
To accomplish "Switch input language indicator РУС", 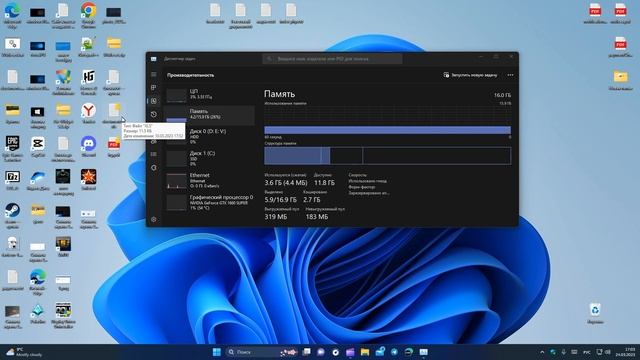I will 587,352.
